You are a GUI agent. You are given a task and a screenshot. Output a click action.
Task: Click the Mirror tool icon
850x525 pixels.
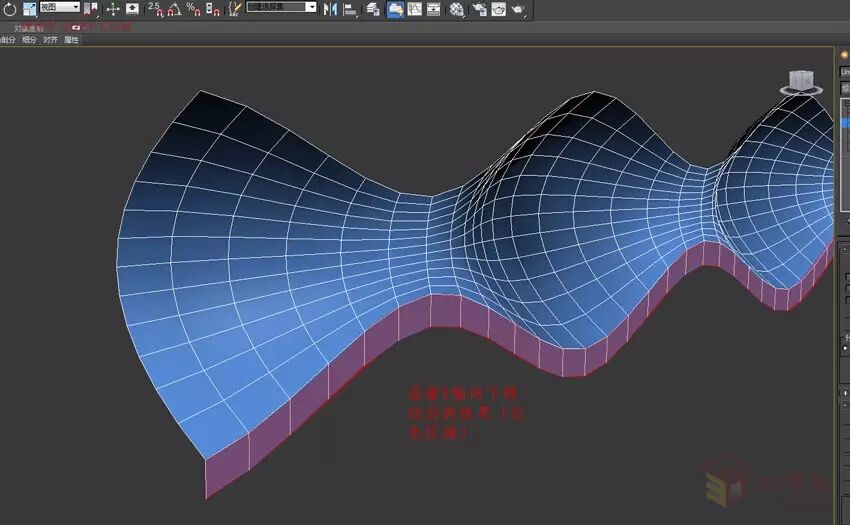(330, 9)
